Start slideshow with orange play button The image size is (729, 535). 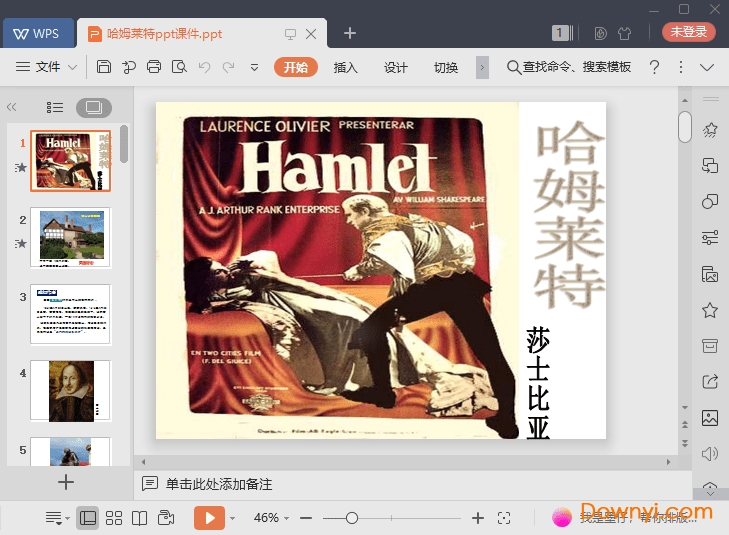pos(209,517)
